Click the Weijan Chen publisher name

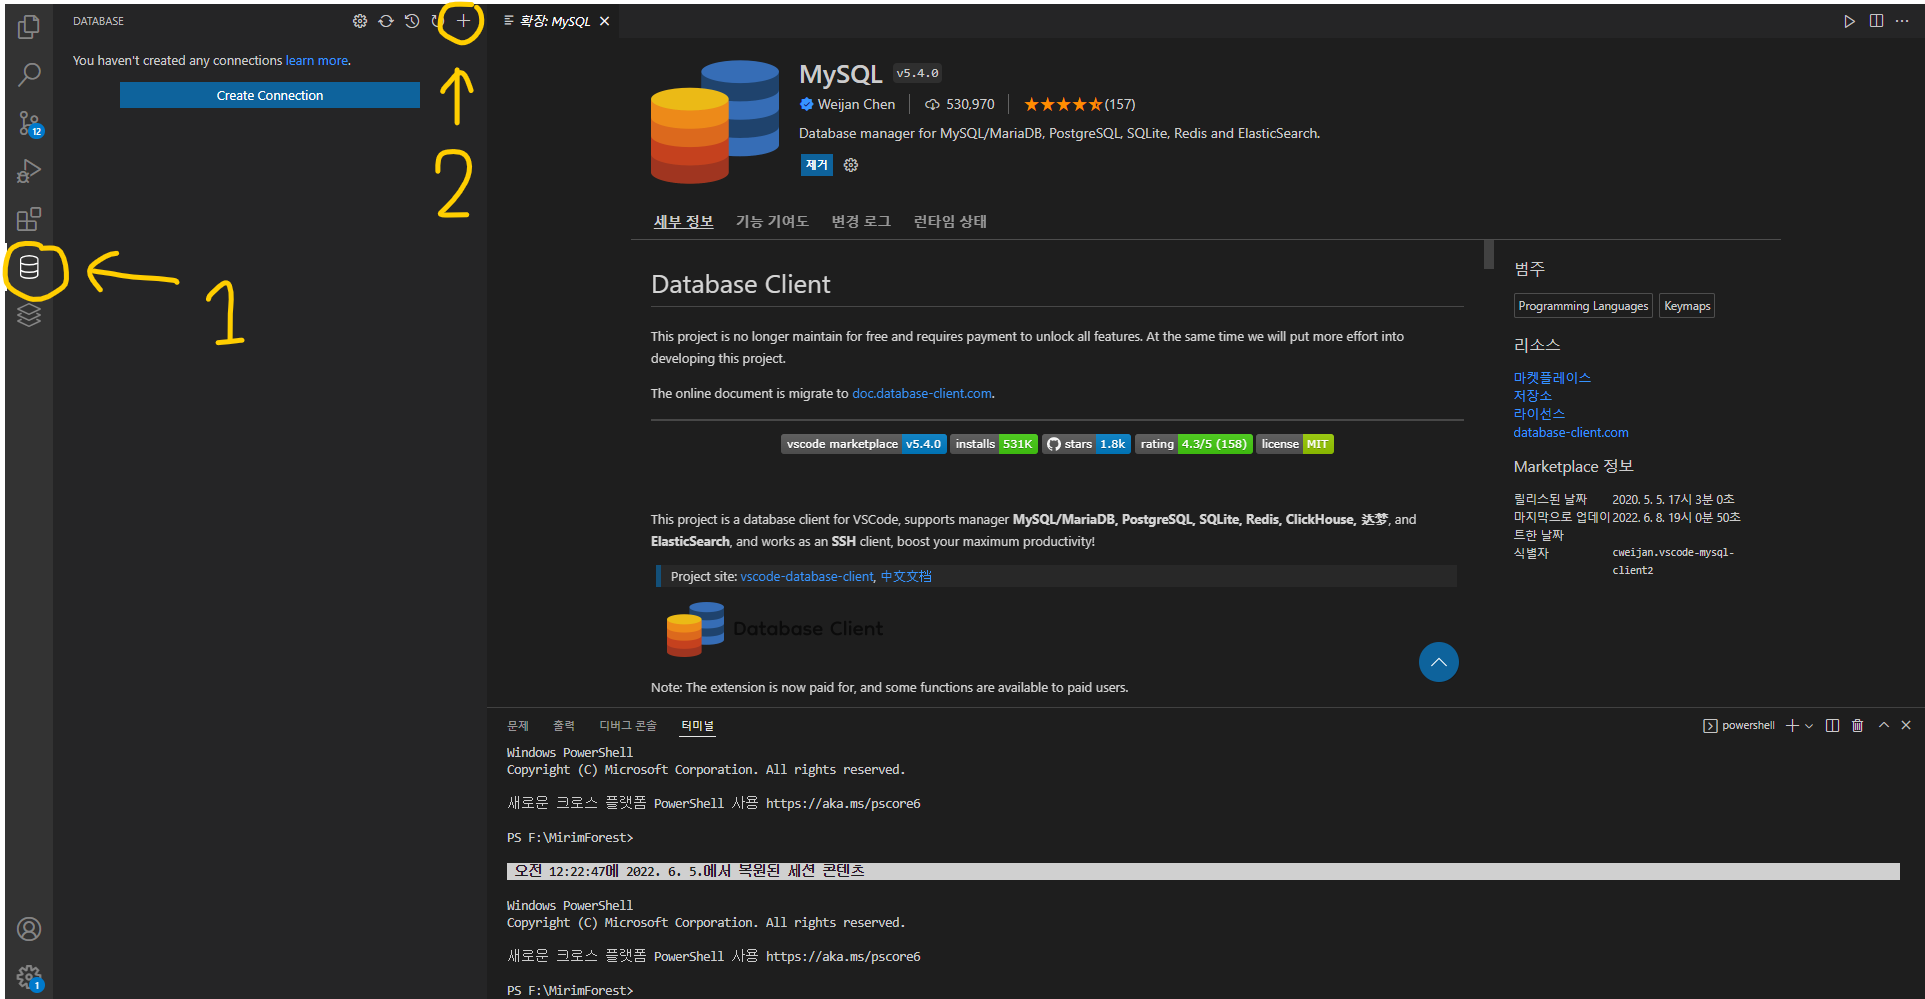[x=856, y=104]
